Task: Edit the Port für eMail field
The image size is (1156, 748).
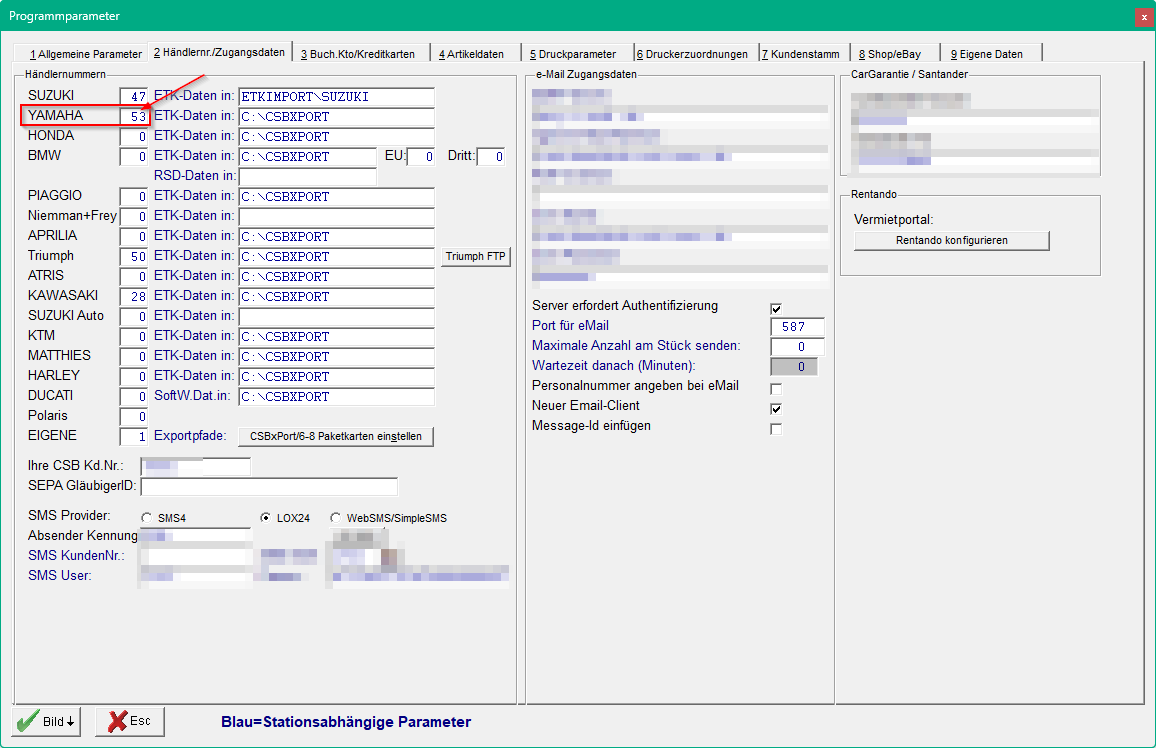Action: click(x=797, y=326)
